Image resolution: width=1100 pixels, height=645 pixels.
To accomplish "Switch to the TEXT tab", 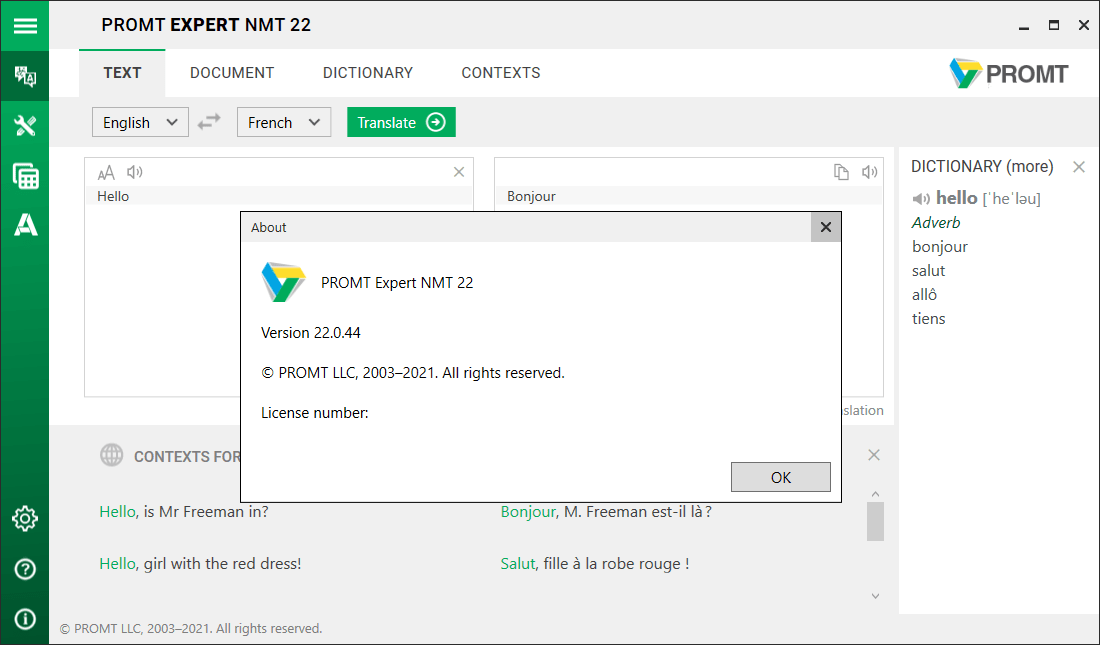I will click(x=122, y=73).
